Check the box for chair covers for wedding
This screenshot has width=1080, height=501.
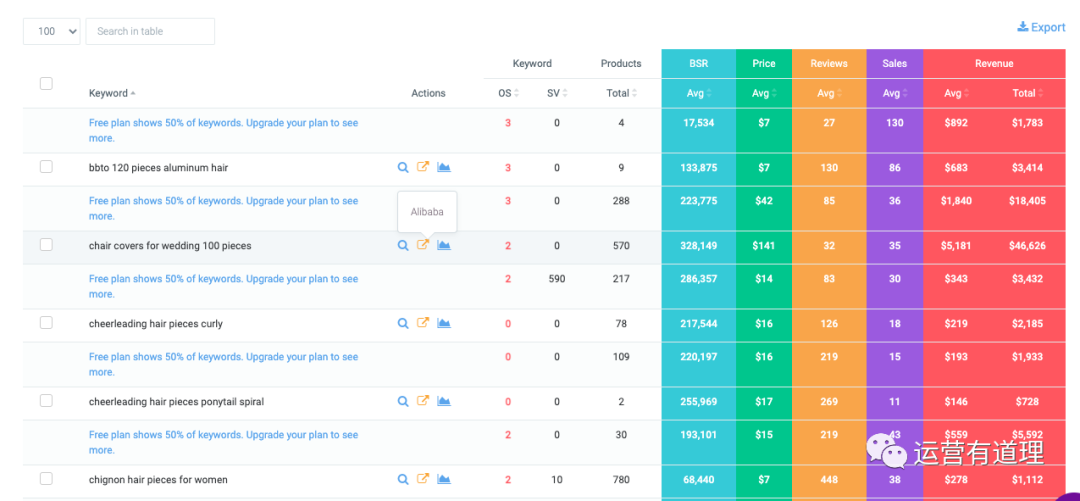tap(46, 245)
